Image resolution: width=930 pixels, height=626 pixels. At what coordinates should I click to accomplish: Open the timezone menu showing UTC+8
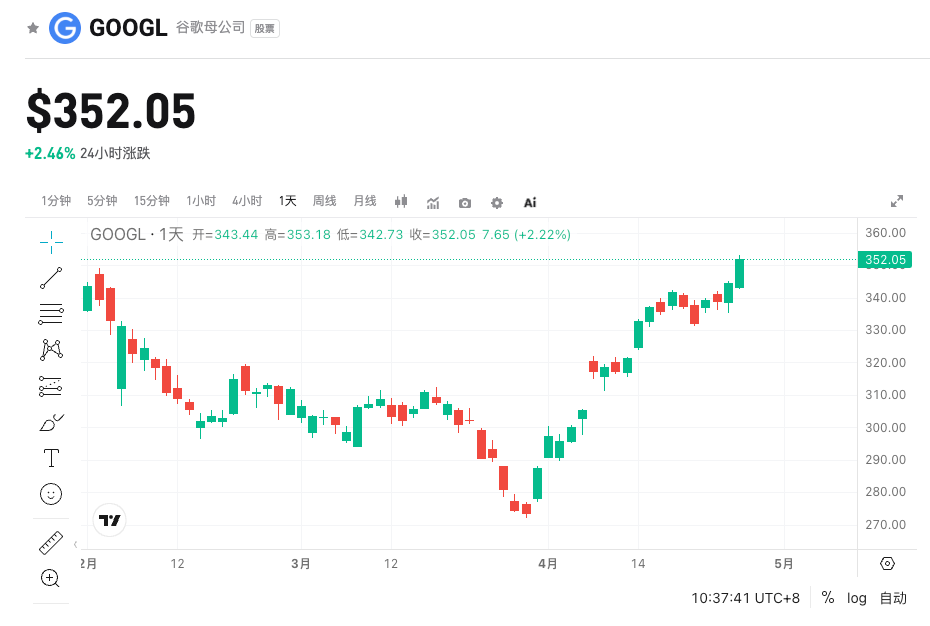point(745,598)
